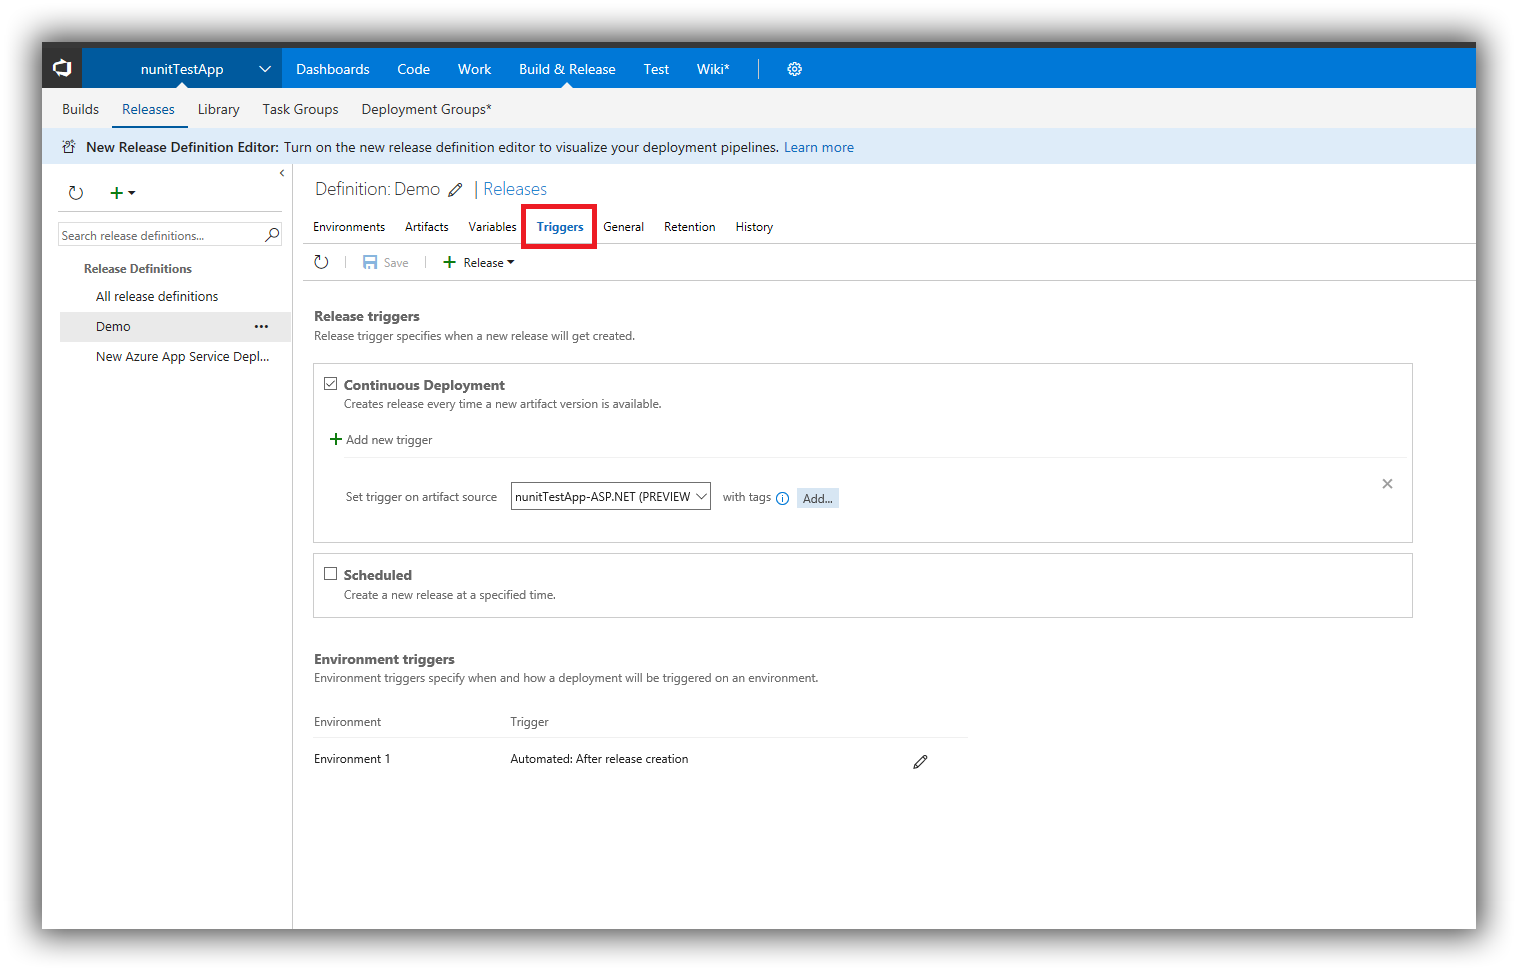Click 'Environment 1' row text

[352, 759]
